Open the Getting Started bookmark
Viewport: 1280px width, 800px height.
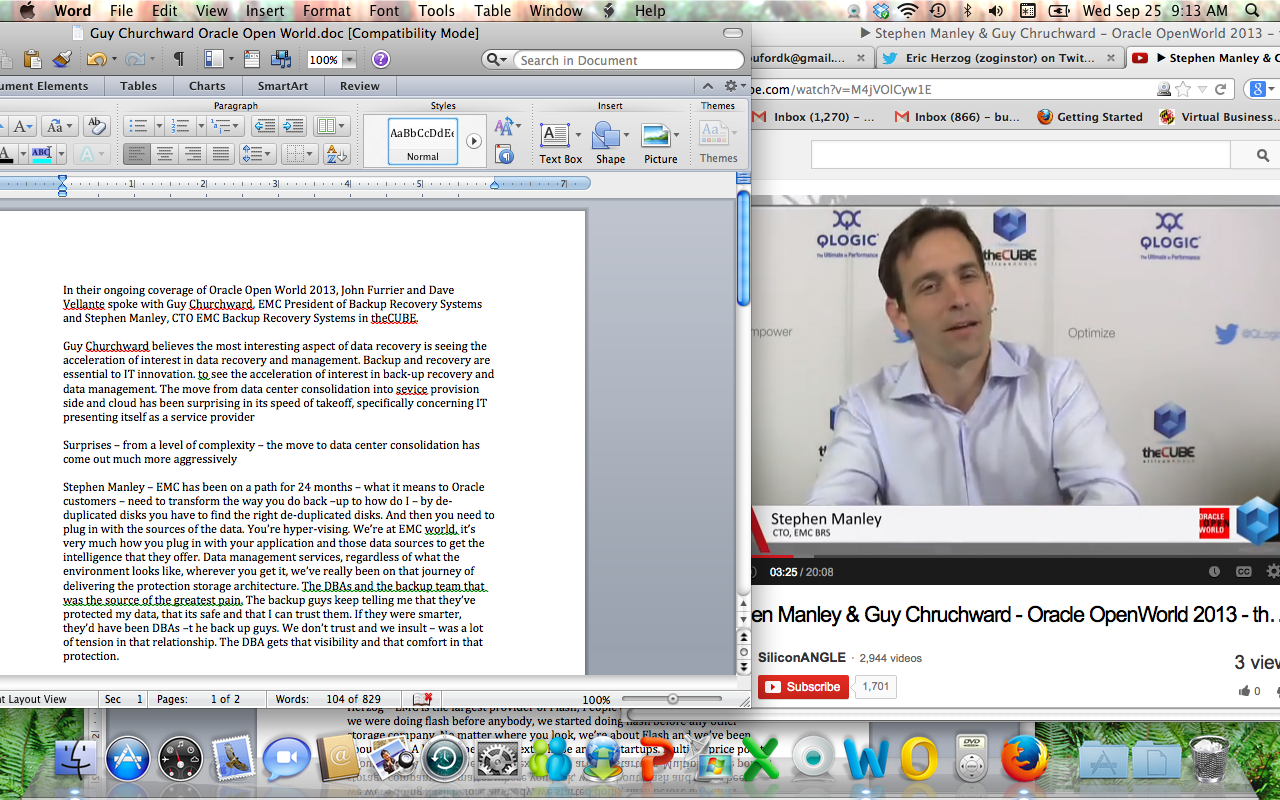pos(1090,117)
